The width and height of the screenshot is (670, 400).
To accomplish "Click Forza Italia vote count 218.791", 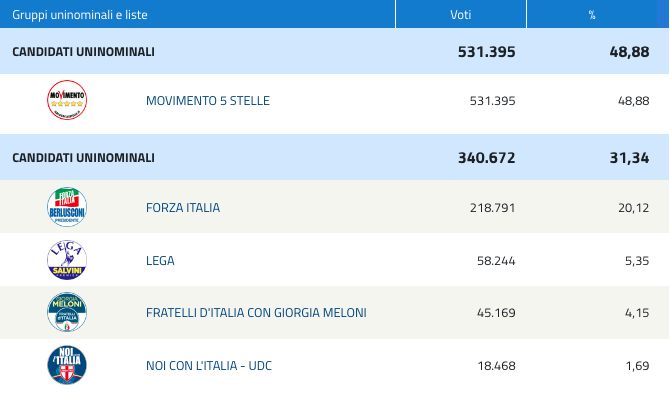I will click(492, 208).
